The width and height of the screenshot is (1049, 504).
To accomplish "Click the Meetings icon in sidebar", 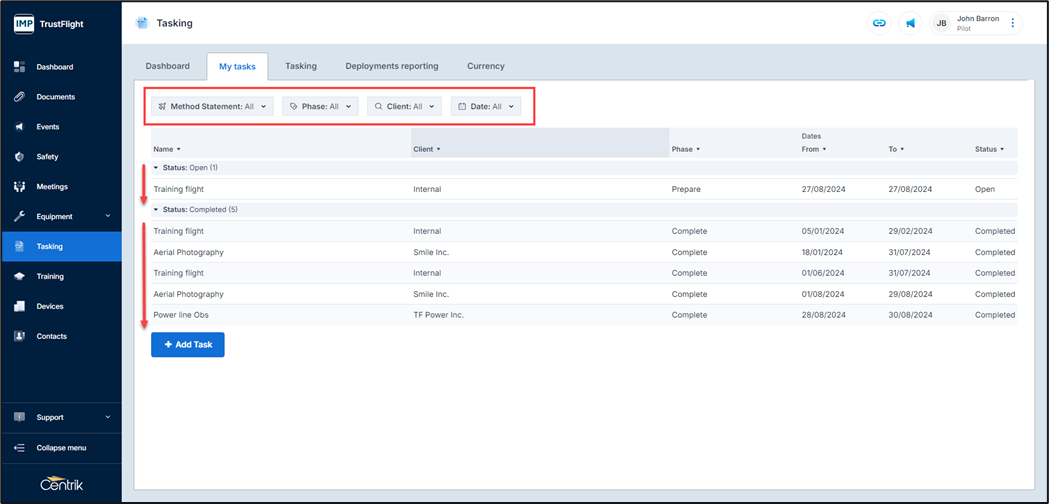I will tap(19, 187).
